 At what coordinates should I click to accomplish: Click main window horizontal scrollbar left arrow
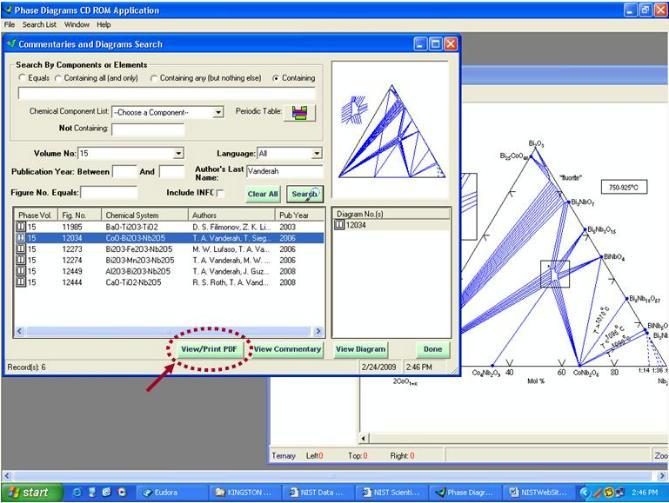7,475
